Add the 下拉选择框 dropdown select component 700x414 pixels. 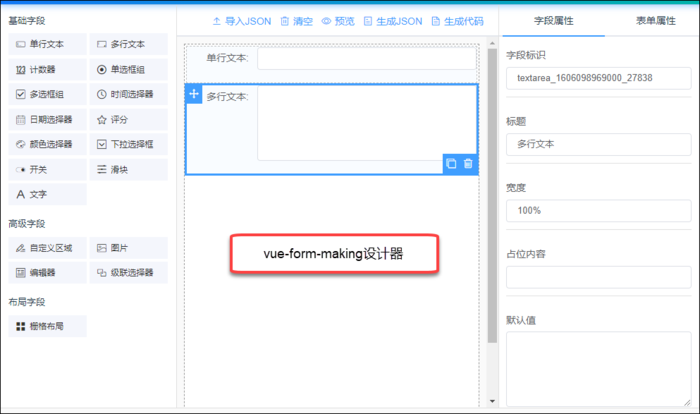tap(129, 144)
